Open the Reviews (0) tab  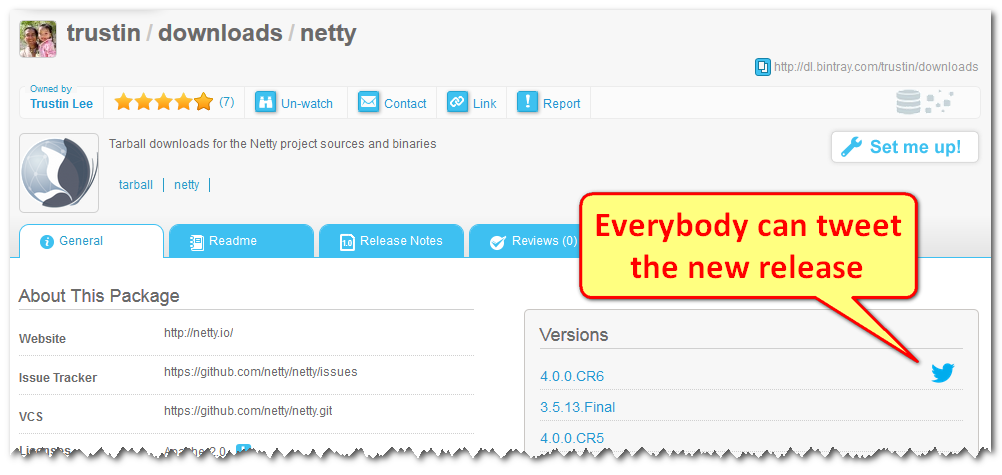coord(532,241)
